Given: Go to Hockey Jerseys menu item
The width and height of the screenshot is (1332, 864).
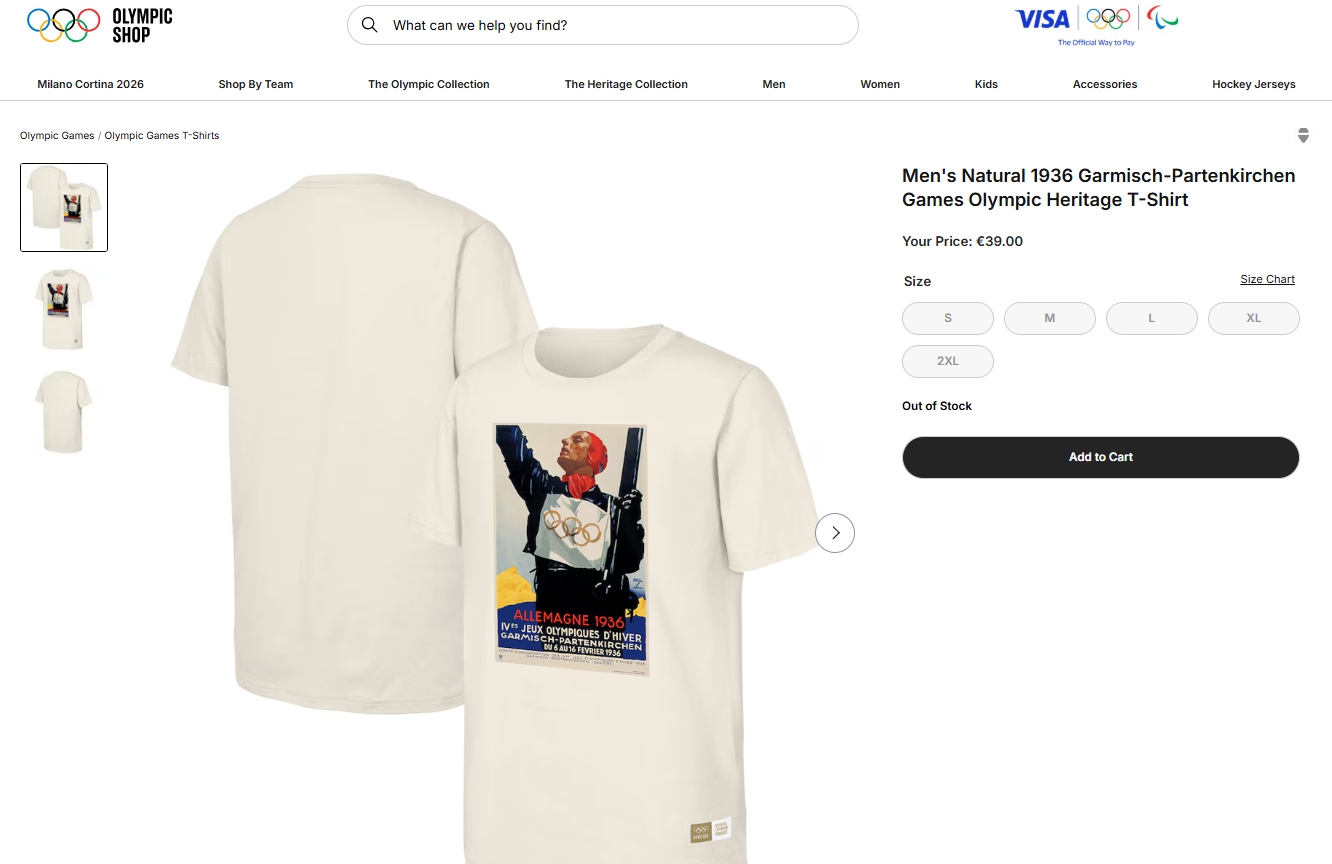Looking at the screenshot, I should point(1254,84).
